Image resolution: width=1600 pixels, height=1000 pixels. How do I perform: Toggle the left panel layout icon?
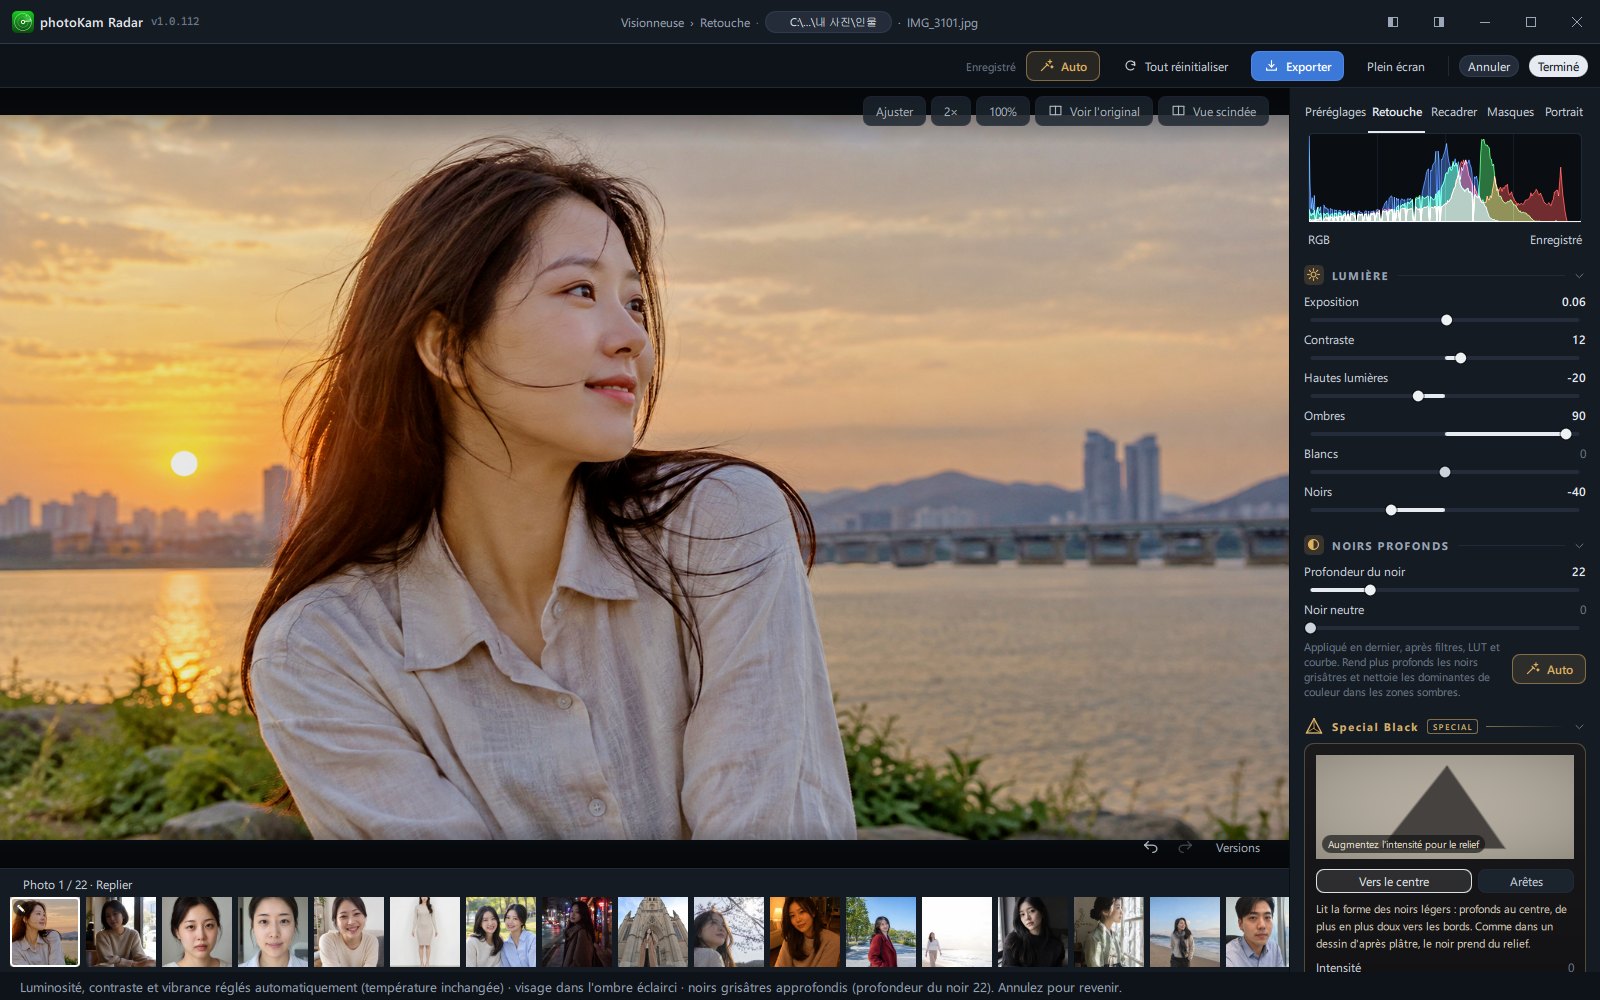(1393, 22)
